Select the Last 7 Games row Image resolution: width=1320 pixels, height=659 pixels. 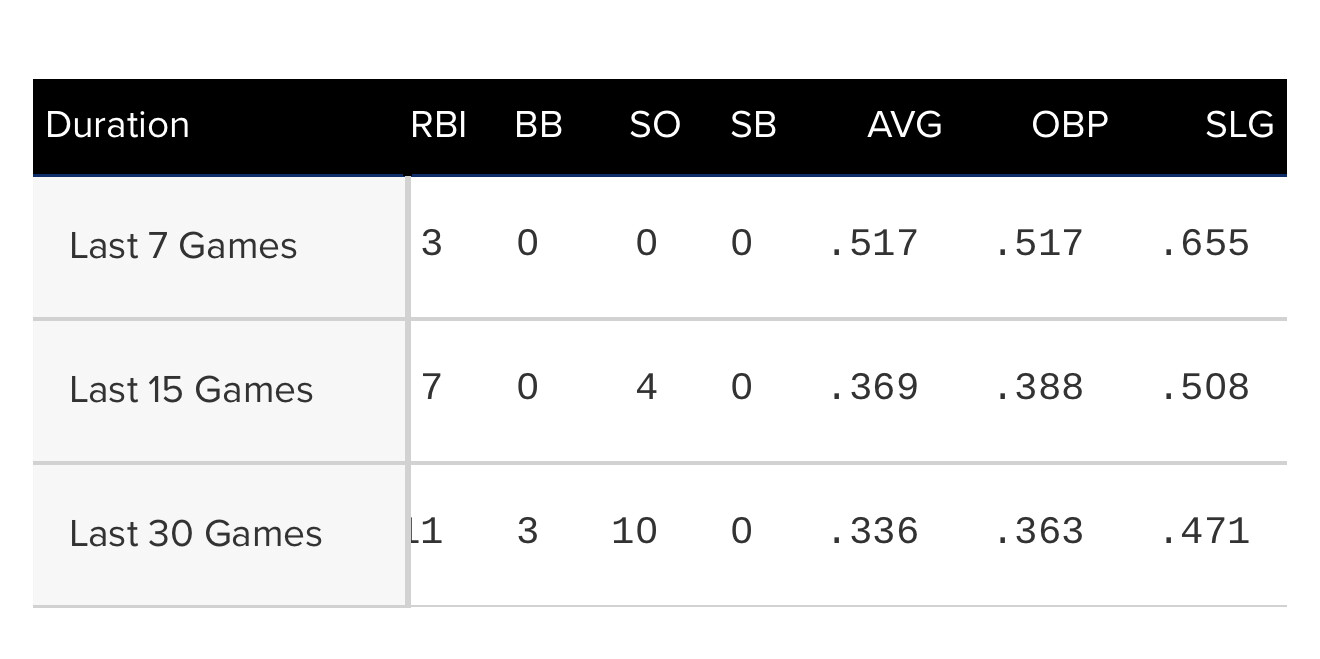660,247
